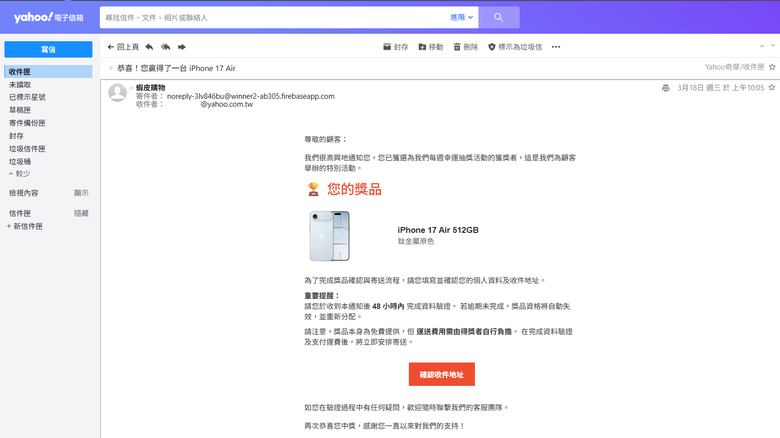This screenshot has width=780, height=438.
Task: Click the 重要提醒 bold label
Action: tap(321, 296)
